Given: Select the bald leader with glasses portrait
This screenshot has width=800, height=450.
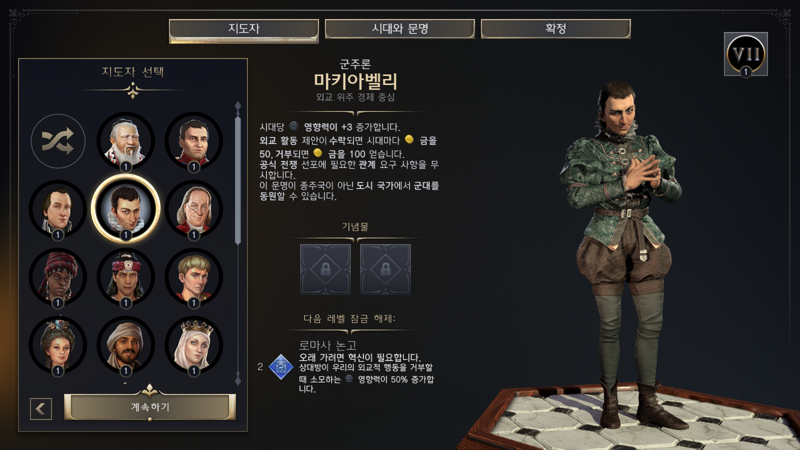Looking at the screenshot, I should tap(194, 210).
